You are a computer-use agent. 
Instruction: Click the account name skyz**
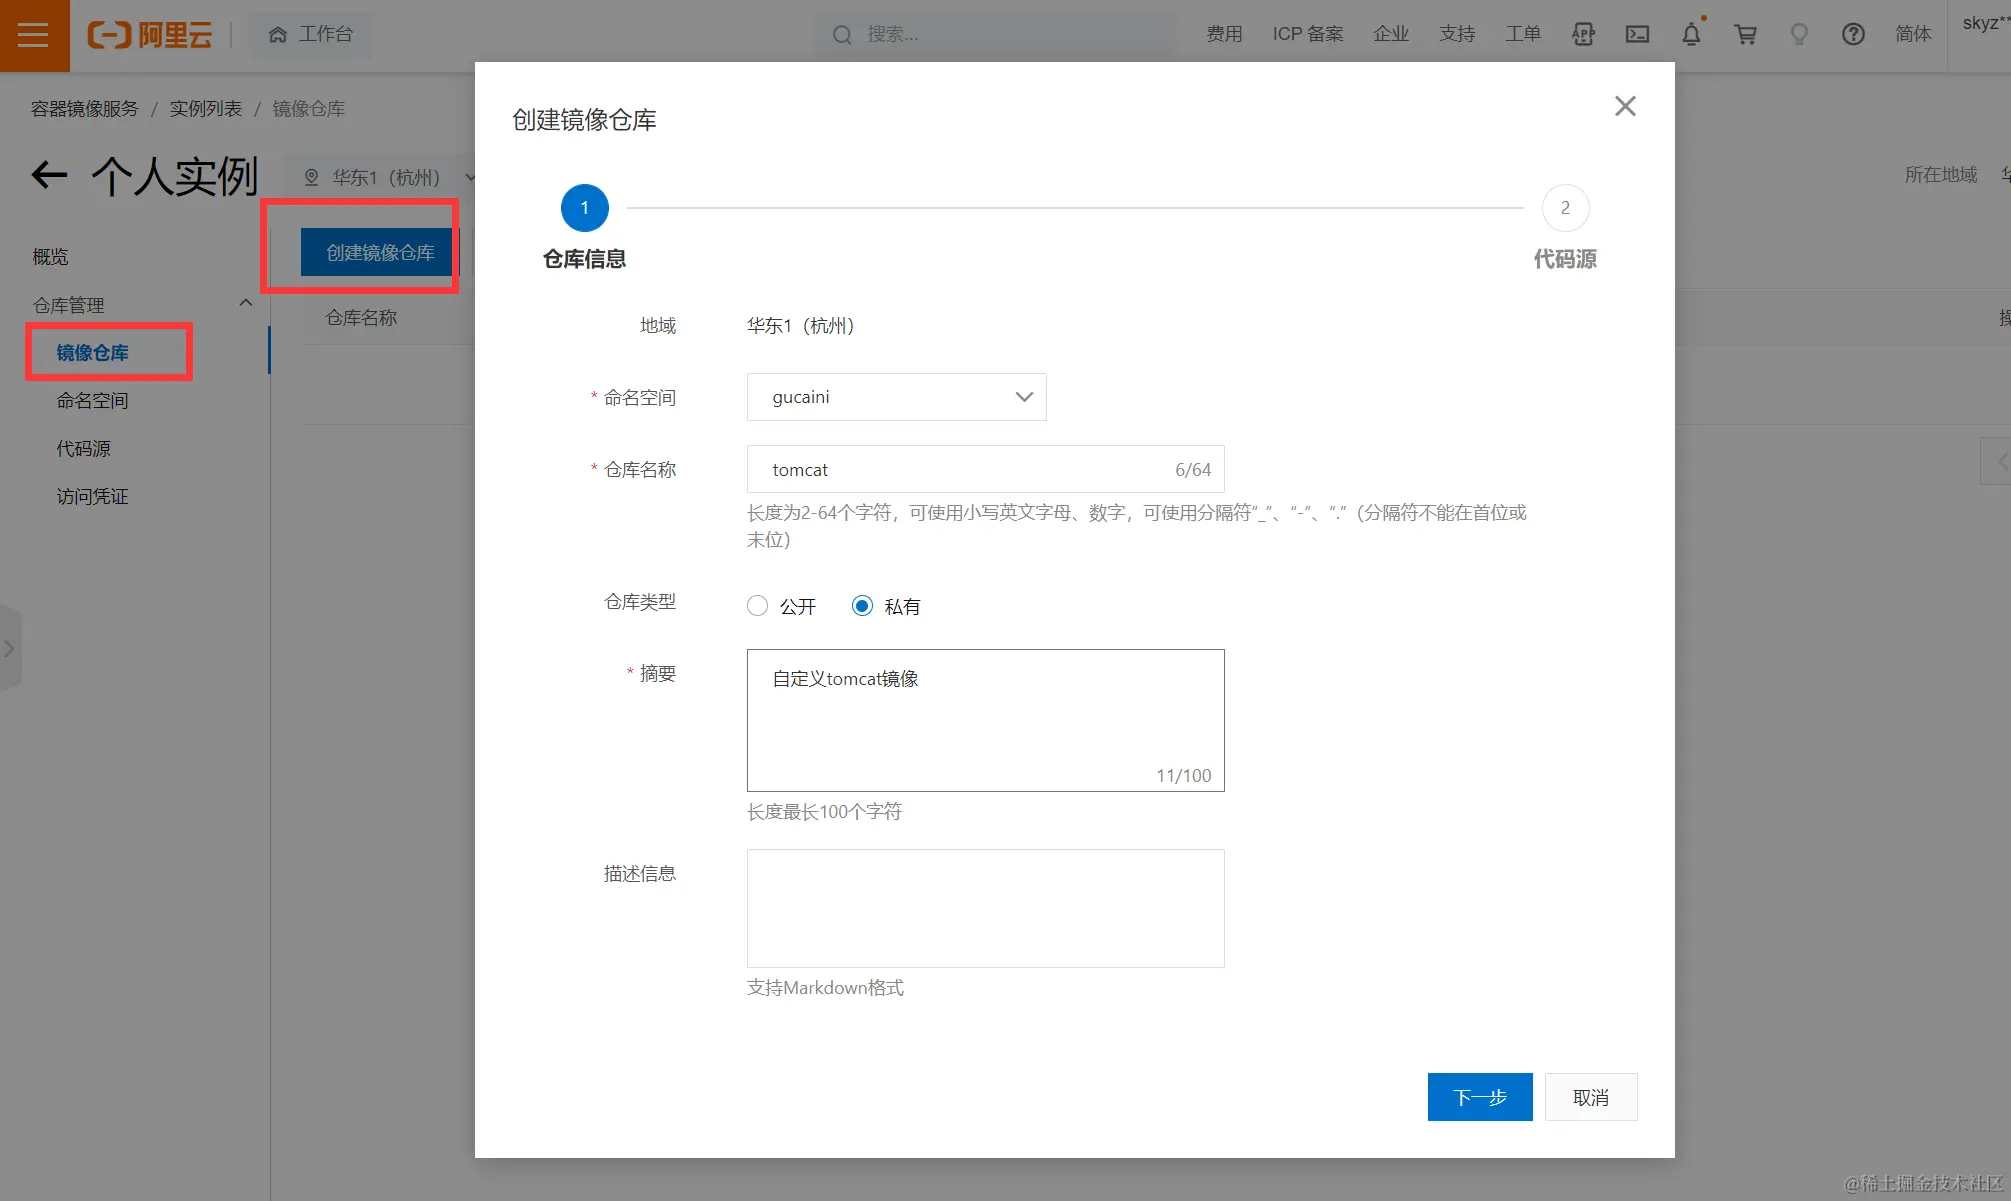(x=1986, y=23)
